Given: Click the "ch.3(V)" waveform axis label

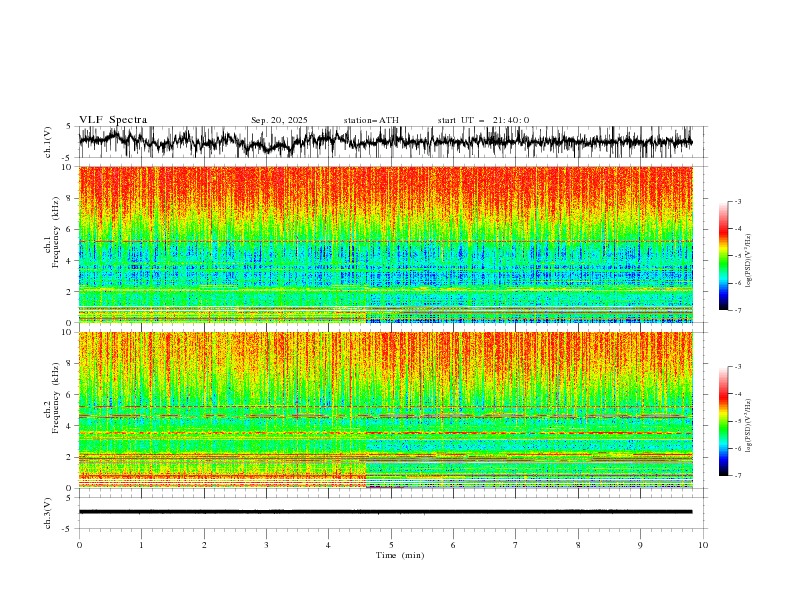Looking at the screenshot, I should pos(48,513).
